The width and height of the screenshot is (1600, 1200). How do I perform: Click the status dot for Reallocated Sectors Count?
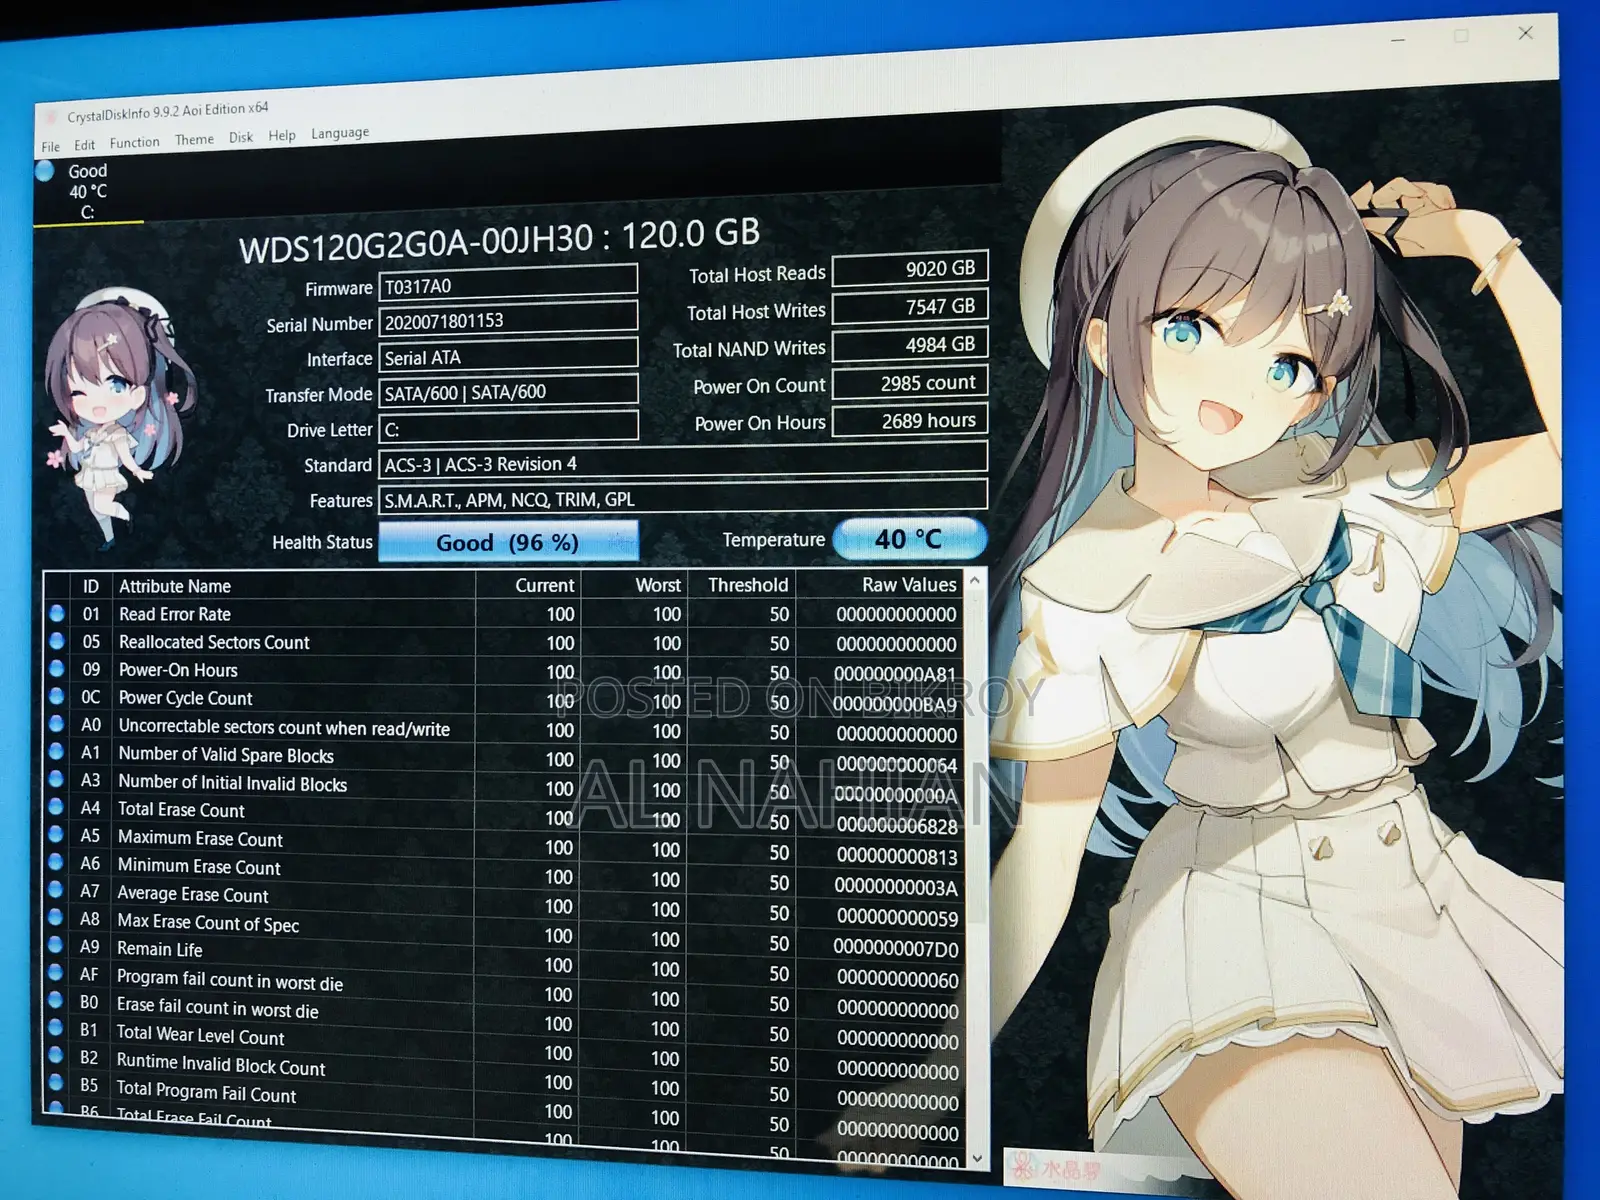[x=57, y=641]
